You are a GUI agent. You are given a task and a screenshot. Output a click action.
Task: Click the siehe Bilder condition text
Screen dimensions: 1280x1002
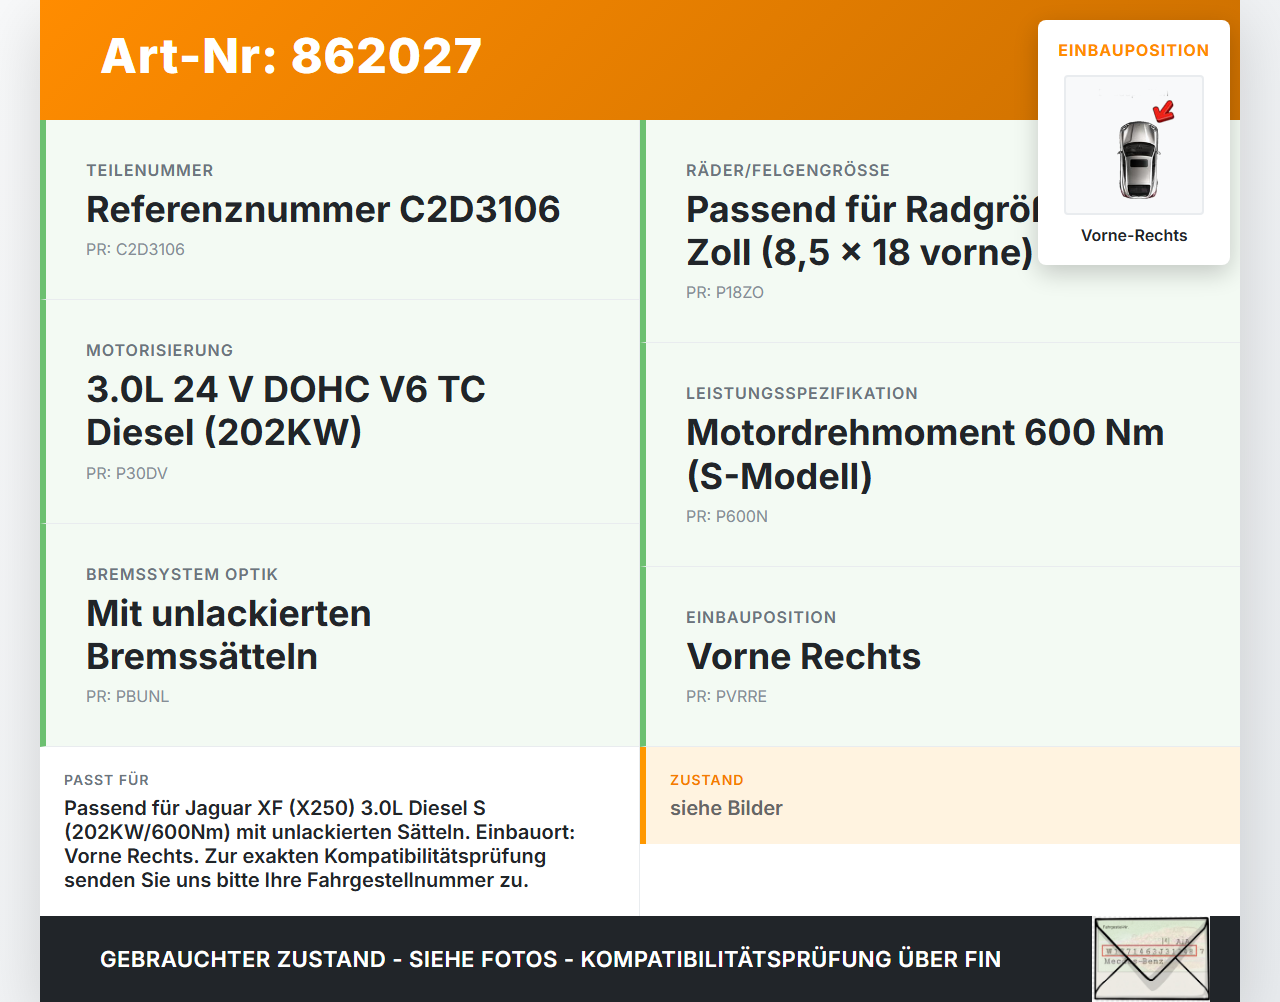click(726, 808)
